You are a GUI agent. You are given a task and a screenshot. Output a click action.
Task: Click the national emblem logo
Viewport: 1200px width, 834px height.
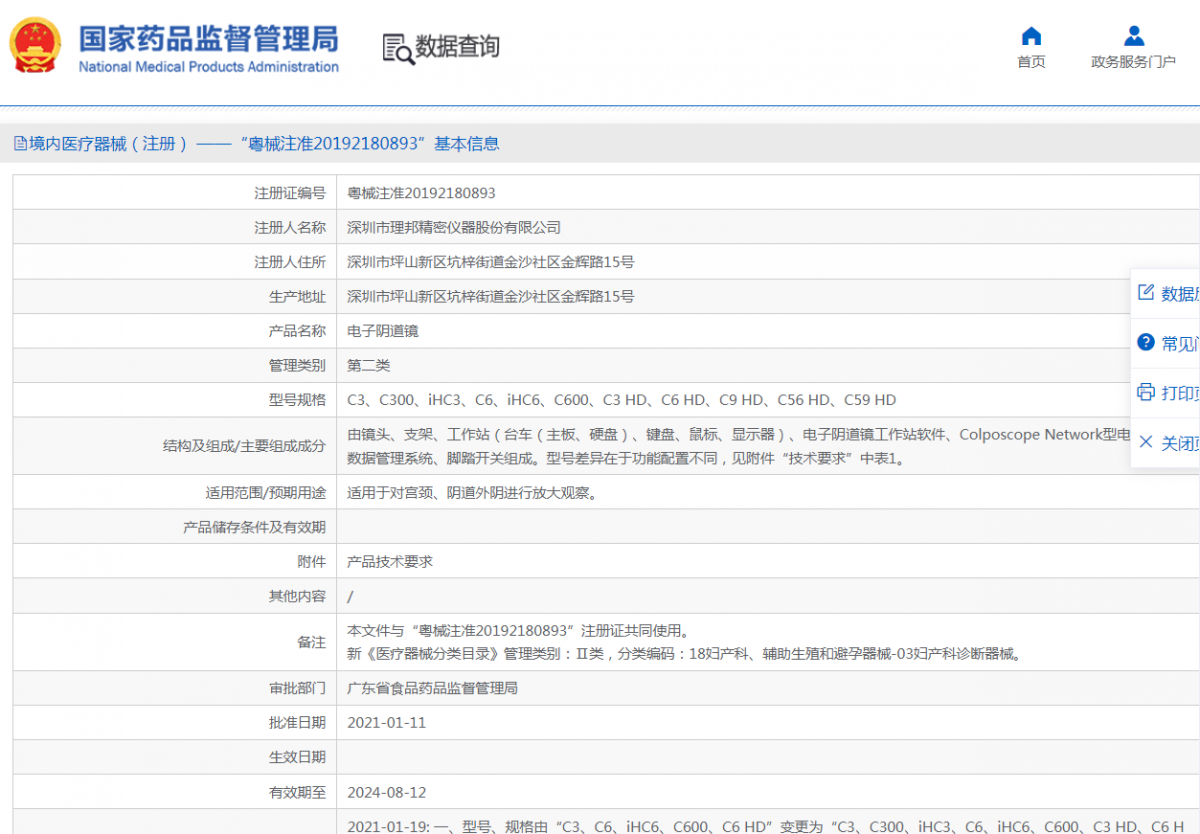[35, 45]
